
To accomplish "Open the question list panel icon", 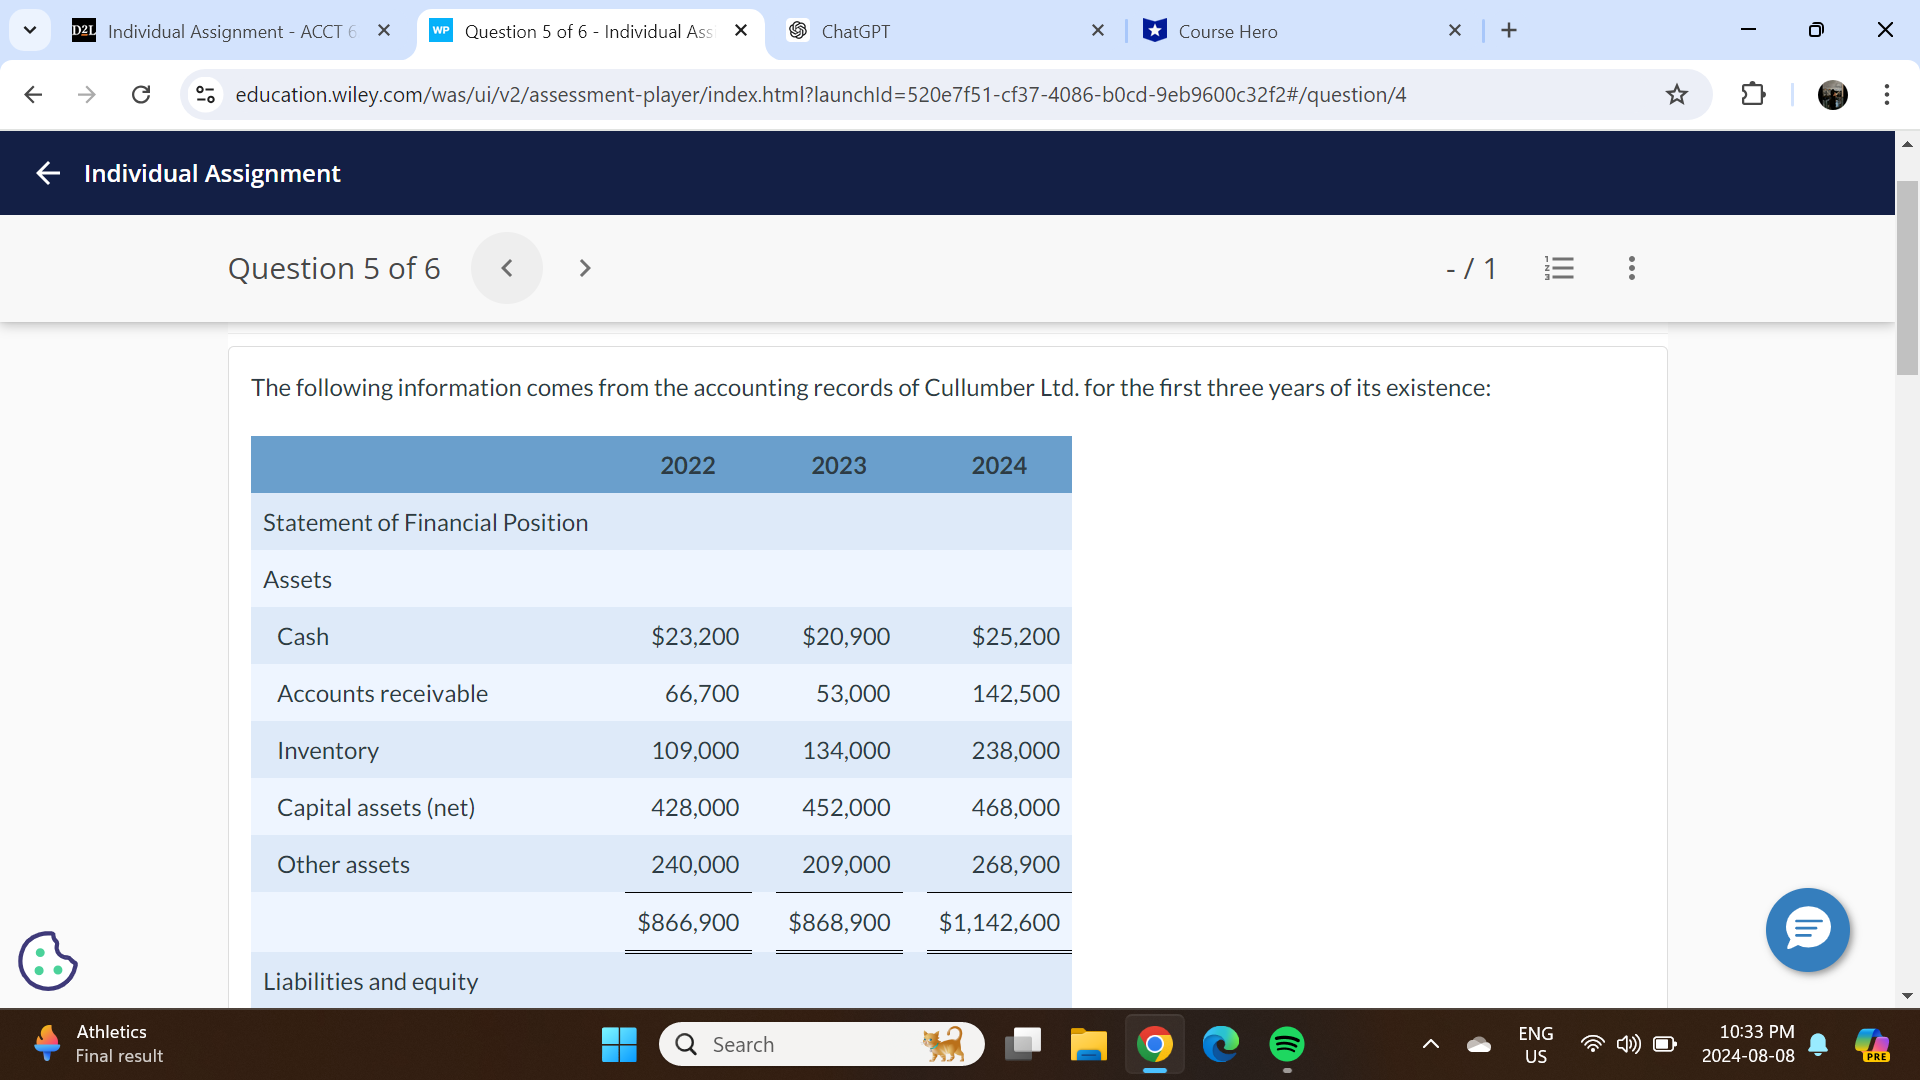I will pos(1560,268).
